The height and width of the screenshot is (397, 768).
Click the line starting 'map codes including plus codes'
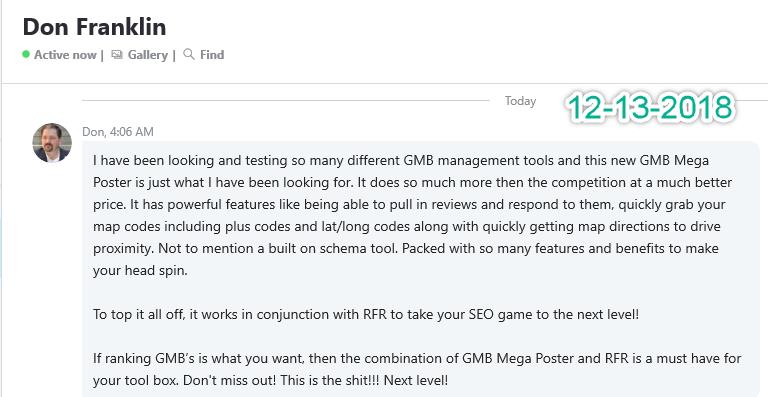click(x=407, y=227)
